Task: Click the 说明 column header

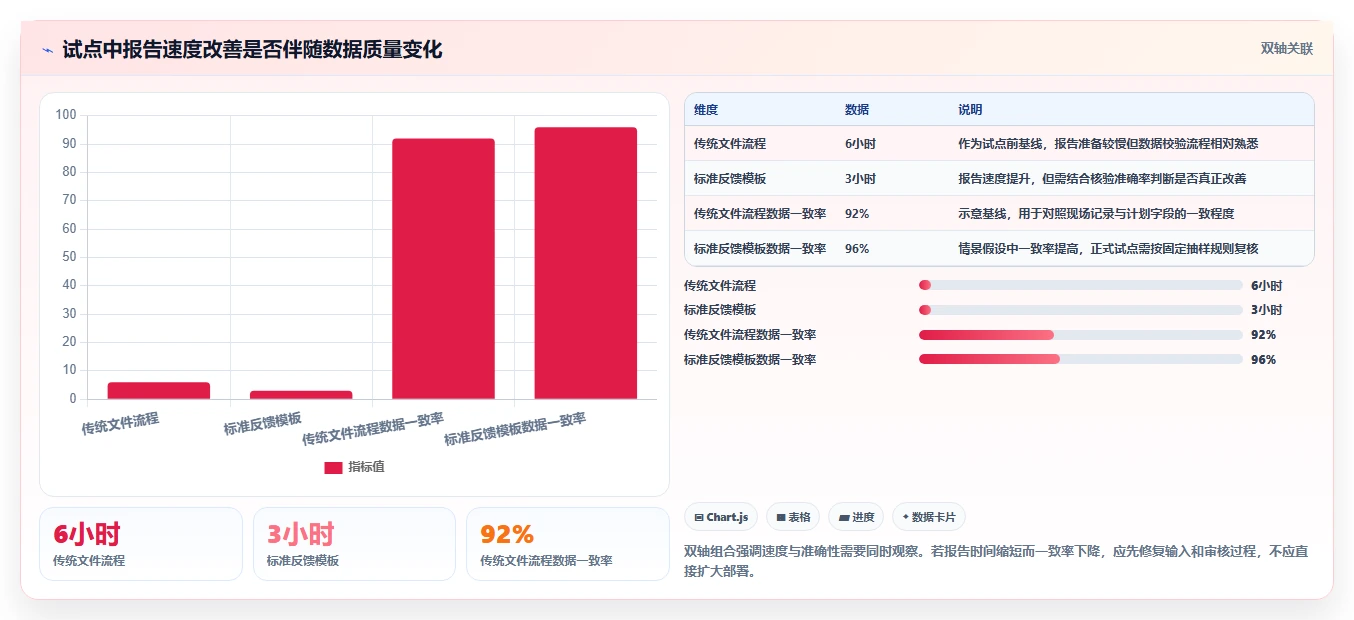Action: point(970,109)
